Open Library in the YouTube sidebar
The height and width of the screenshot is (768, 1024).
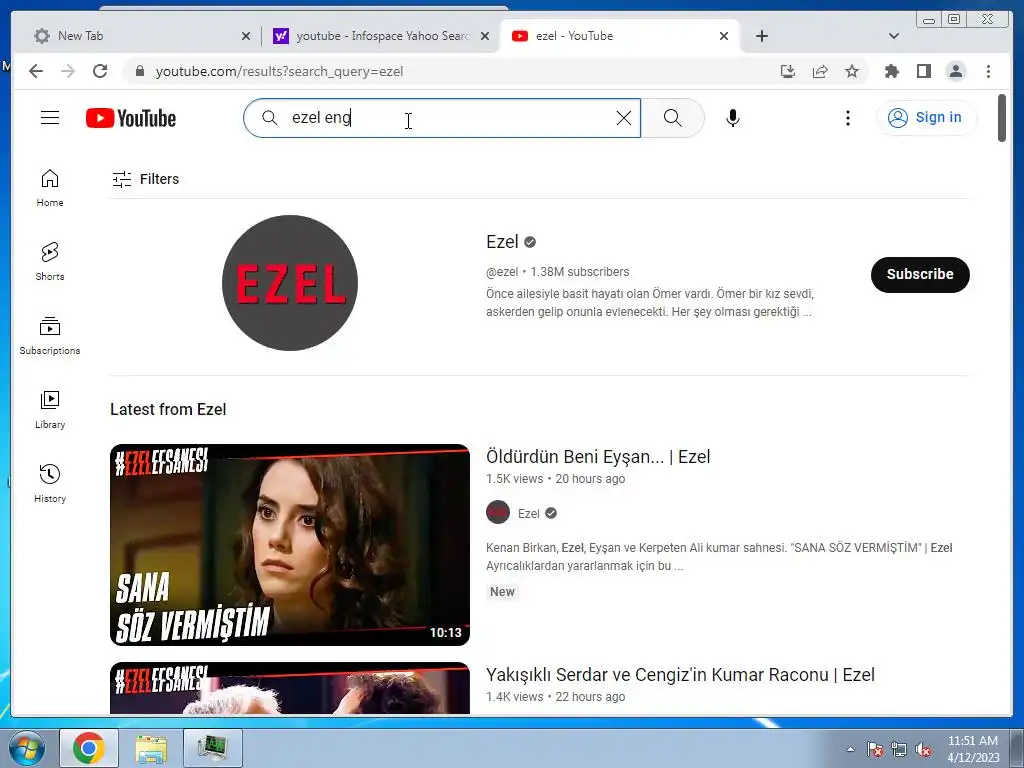point(50,410)
